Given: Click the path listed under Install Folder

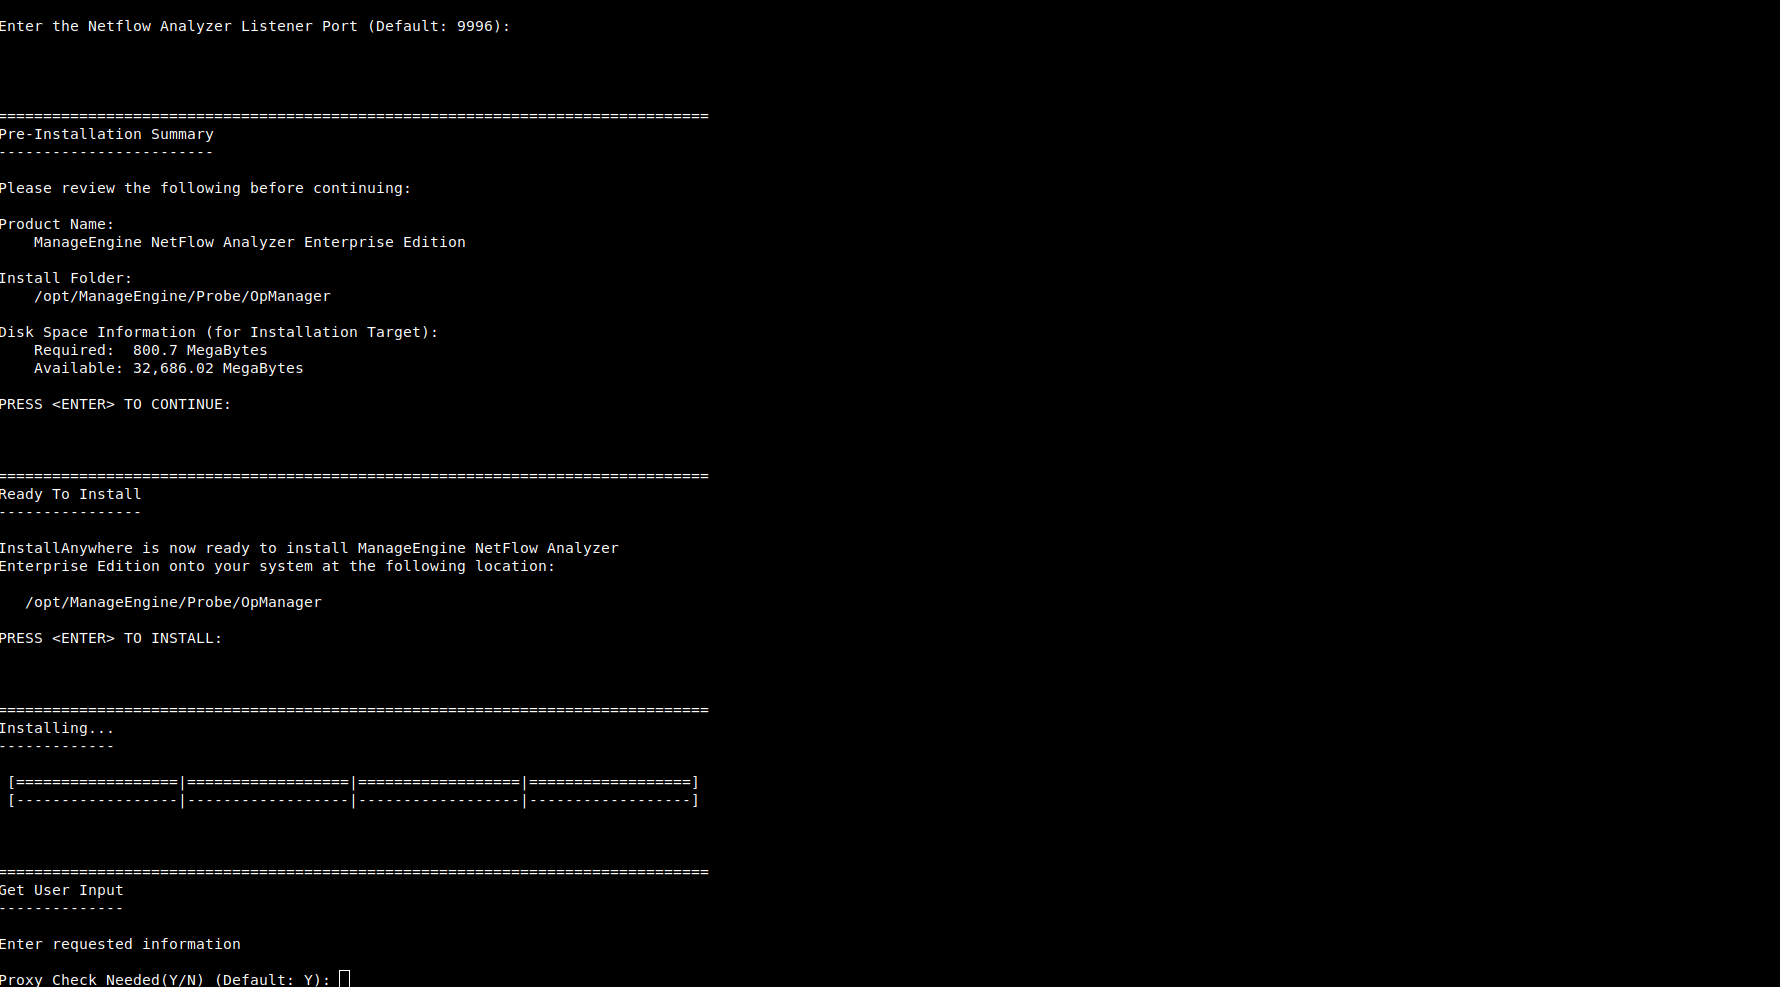Looking at the screenshot, I should (x=182, y=296).
